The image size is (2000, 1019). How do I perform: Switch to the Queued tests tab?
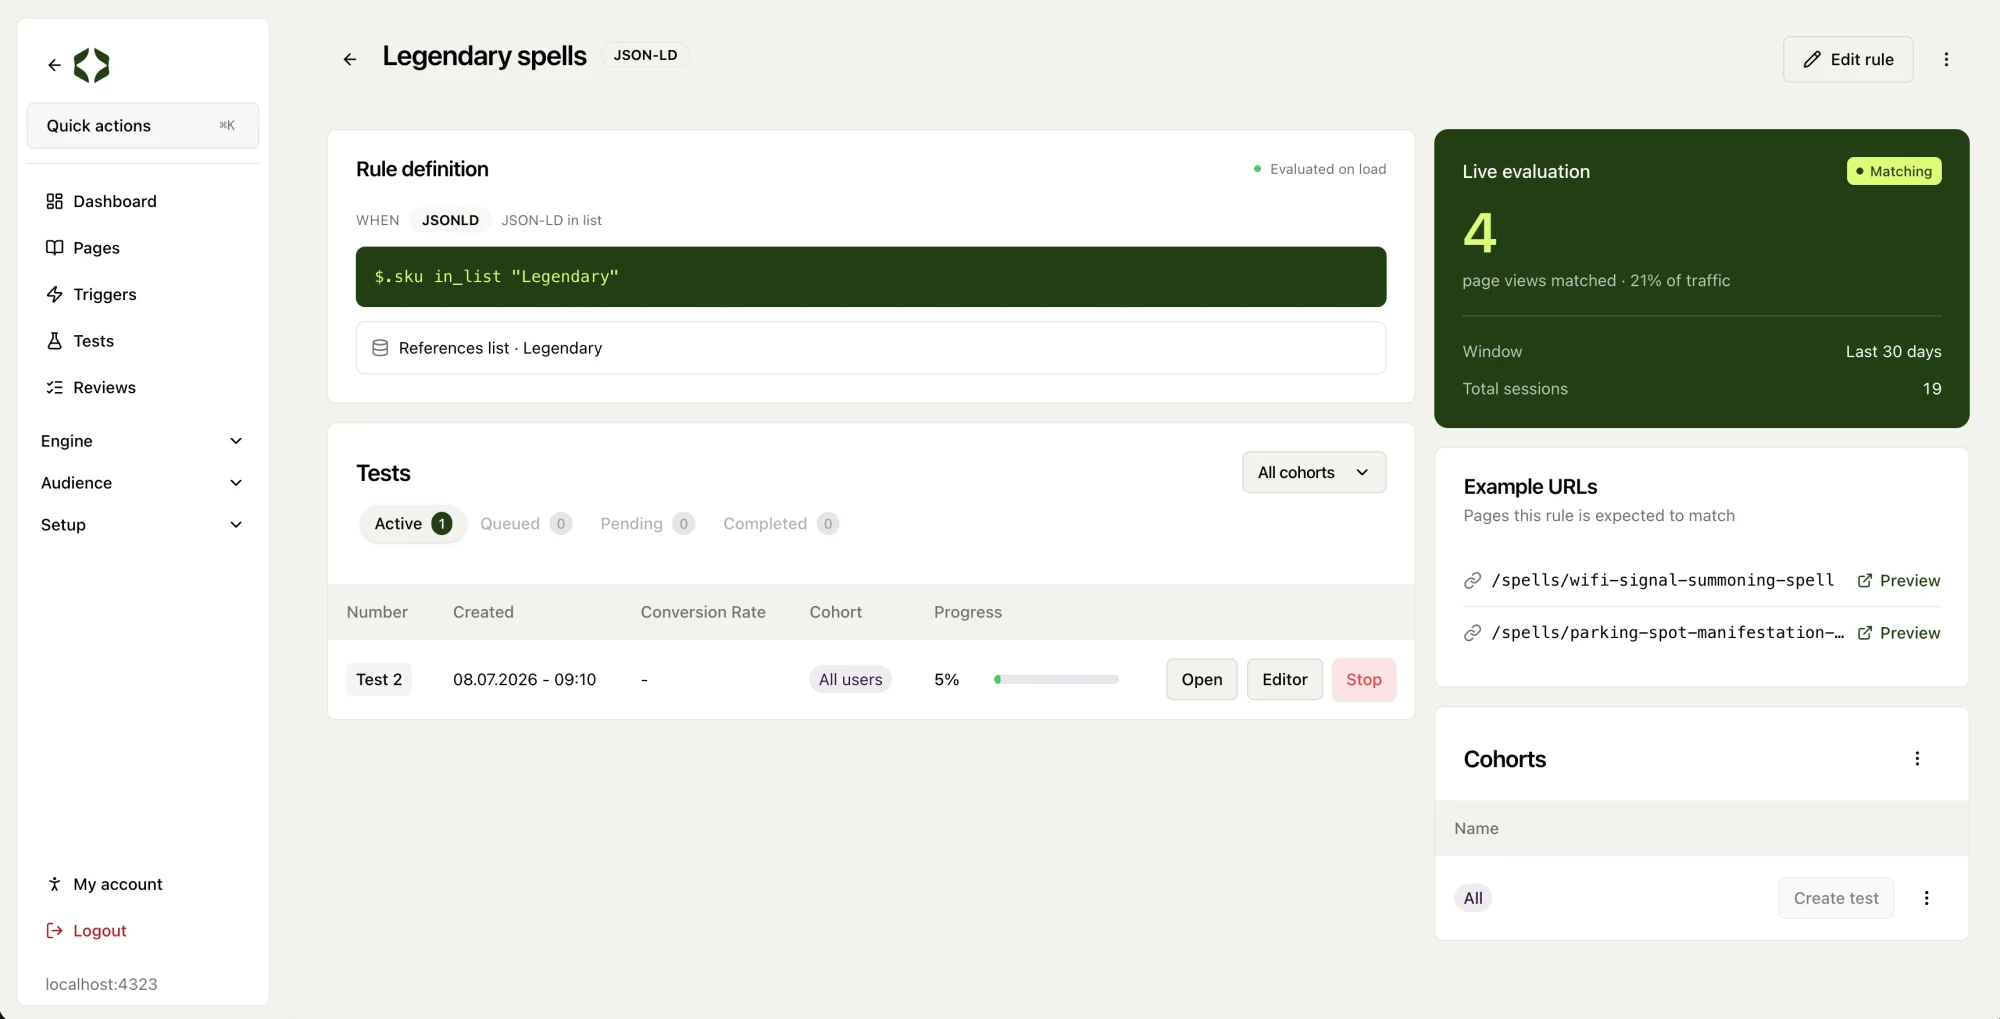coord(525,523)
